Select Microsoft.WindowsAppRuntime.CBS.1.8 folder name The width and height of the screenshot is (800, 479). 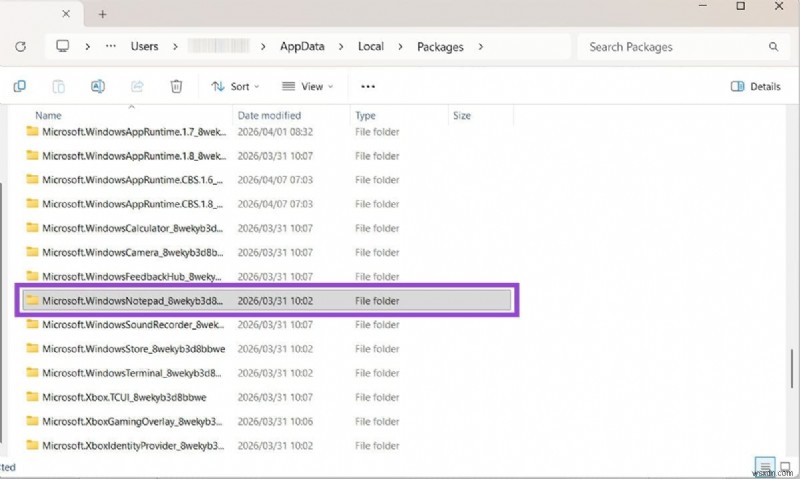click(x=133, y=204)
